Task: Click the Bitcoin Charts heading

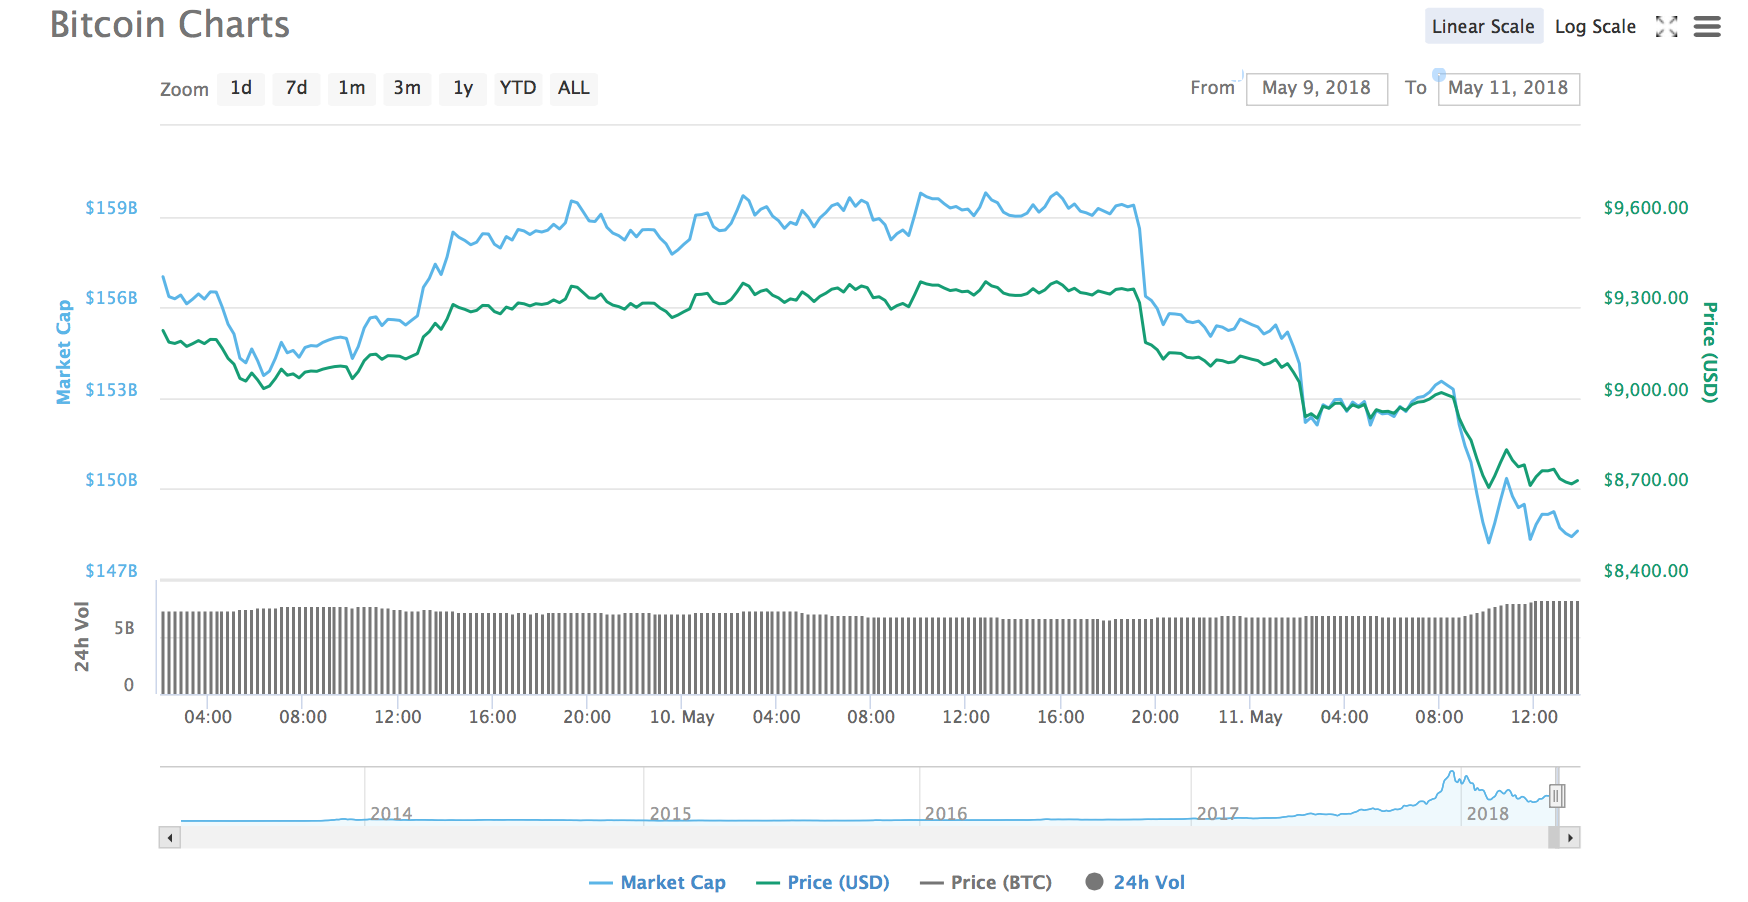Action: tap(170, 25)
